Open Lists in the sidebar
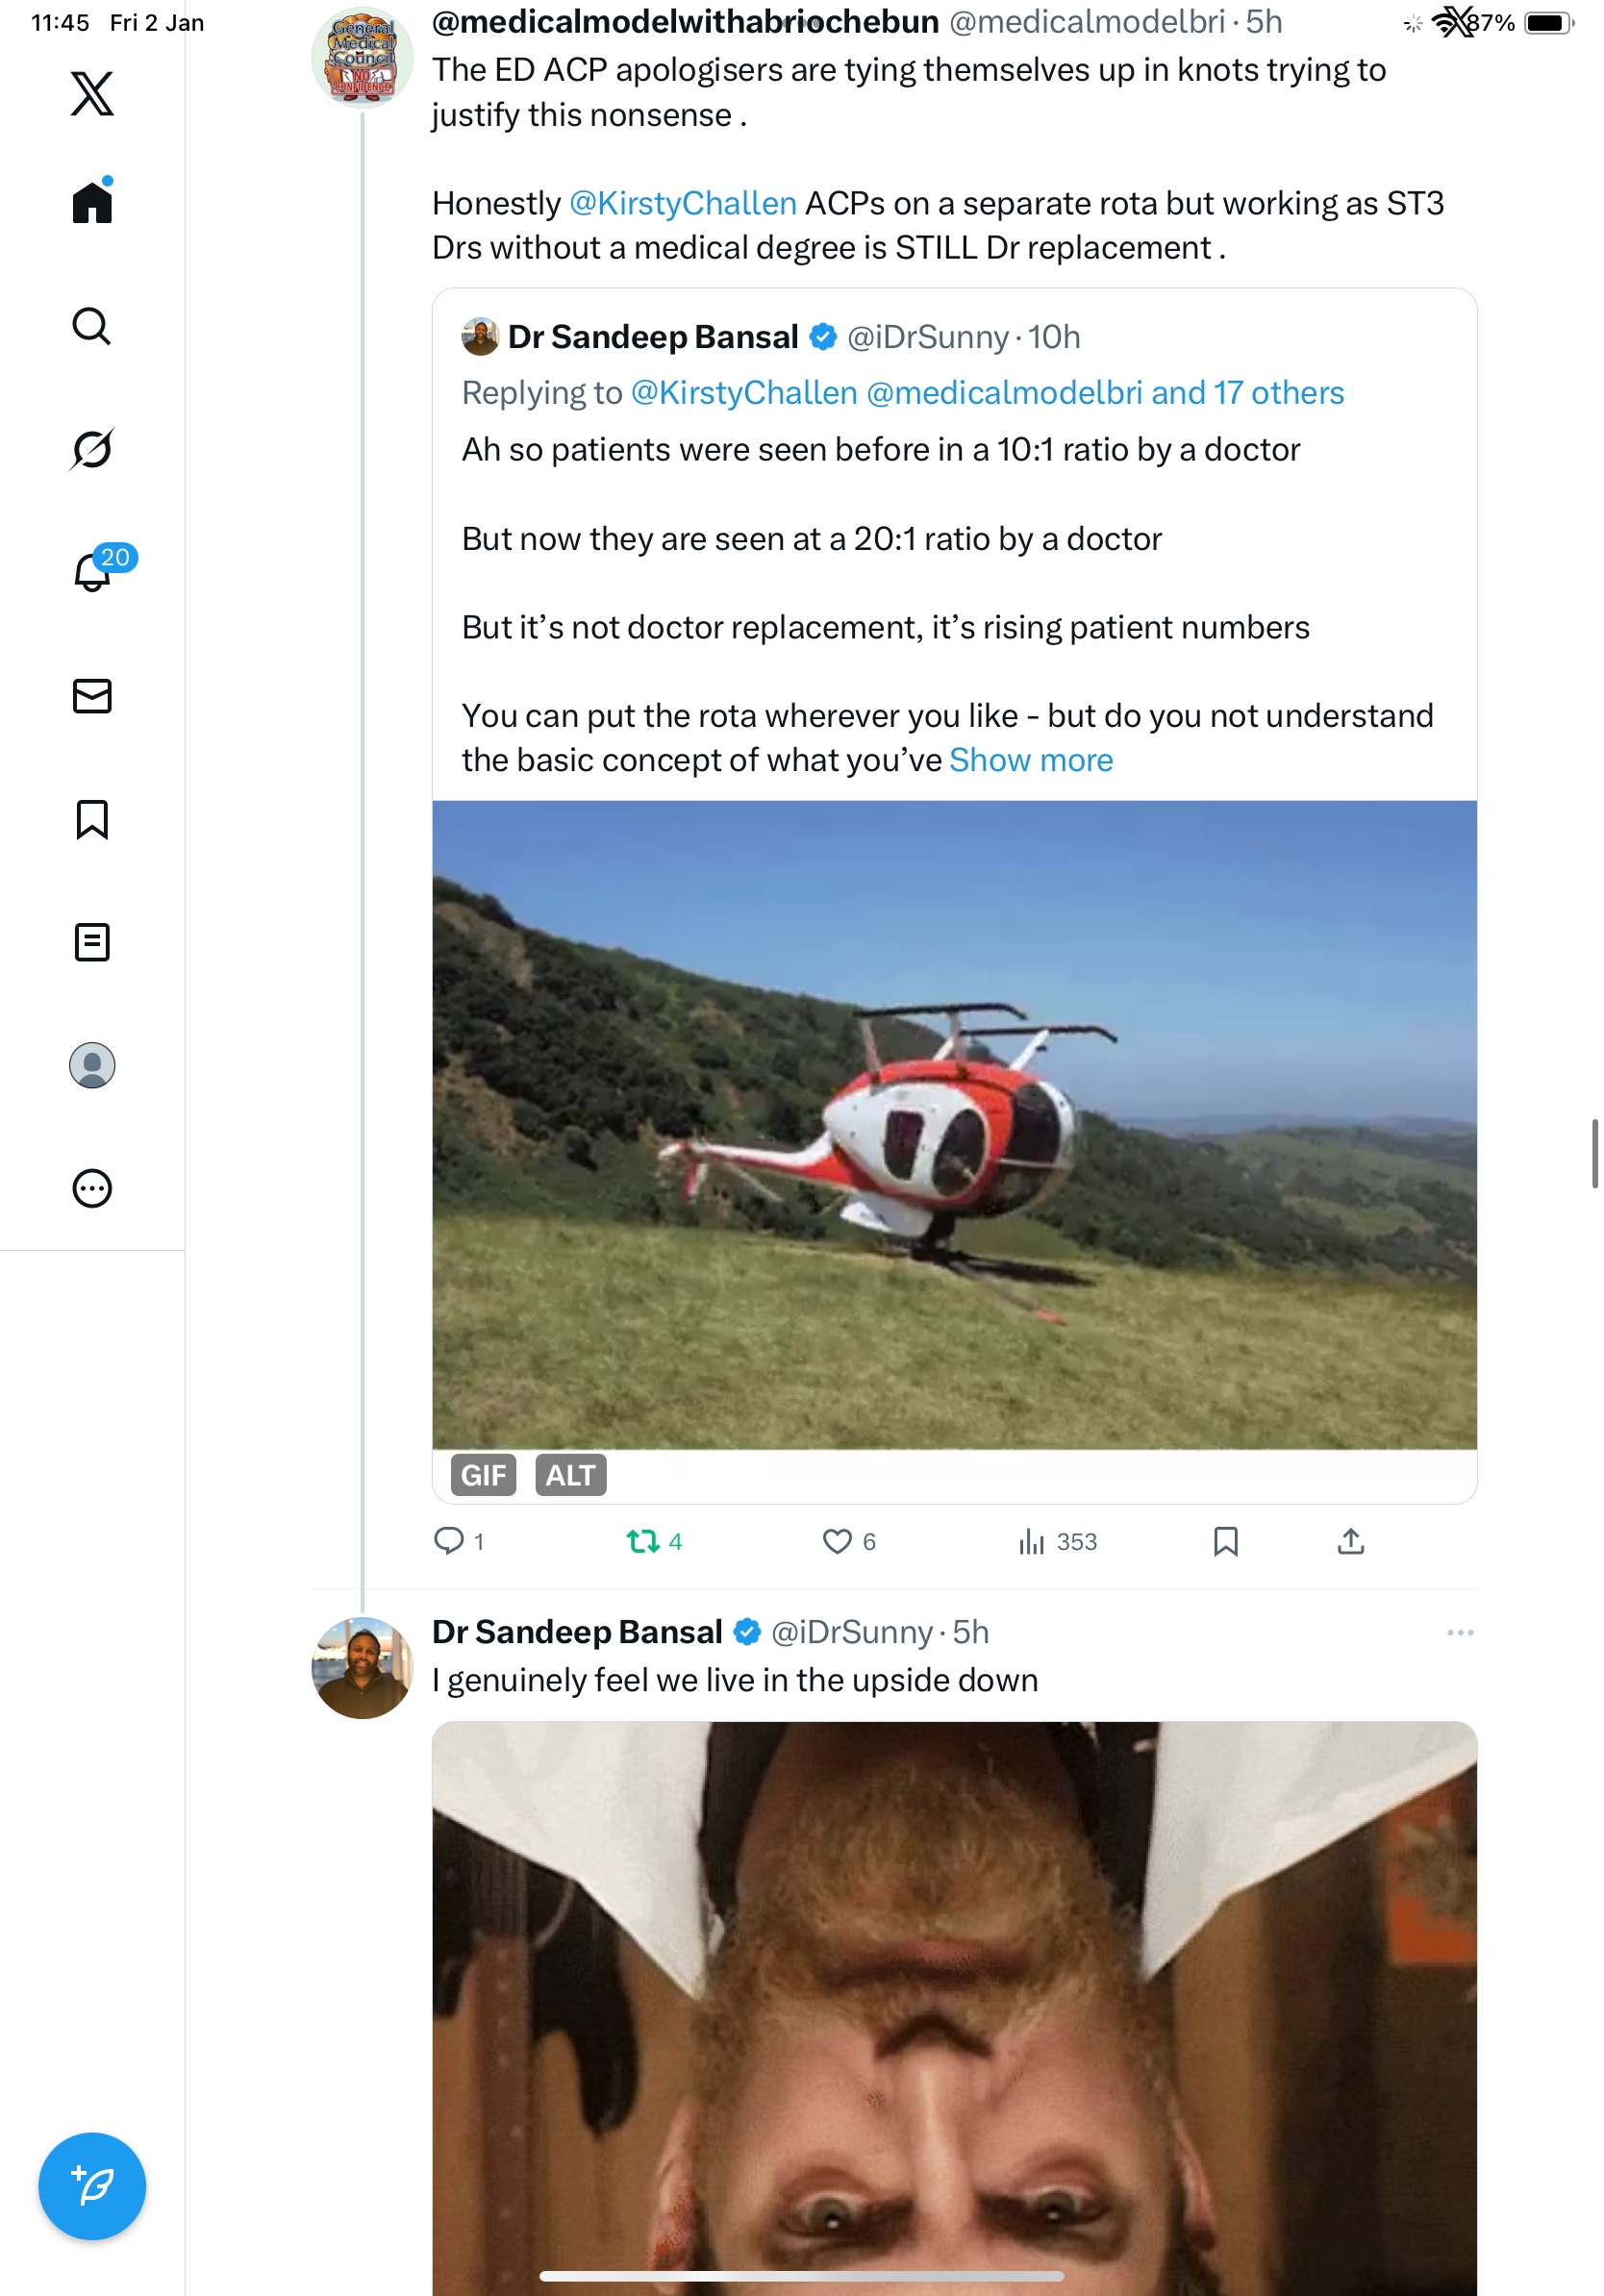This screenshot has height=2296, width=1604. (92, 942)
